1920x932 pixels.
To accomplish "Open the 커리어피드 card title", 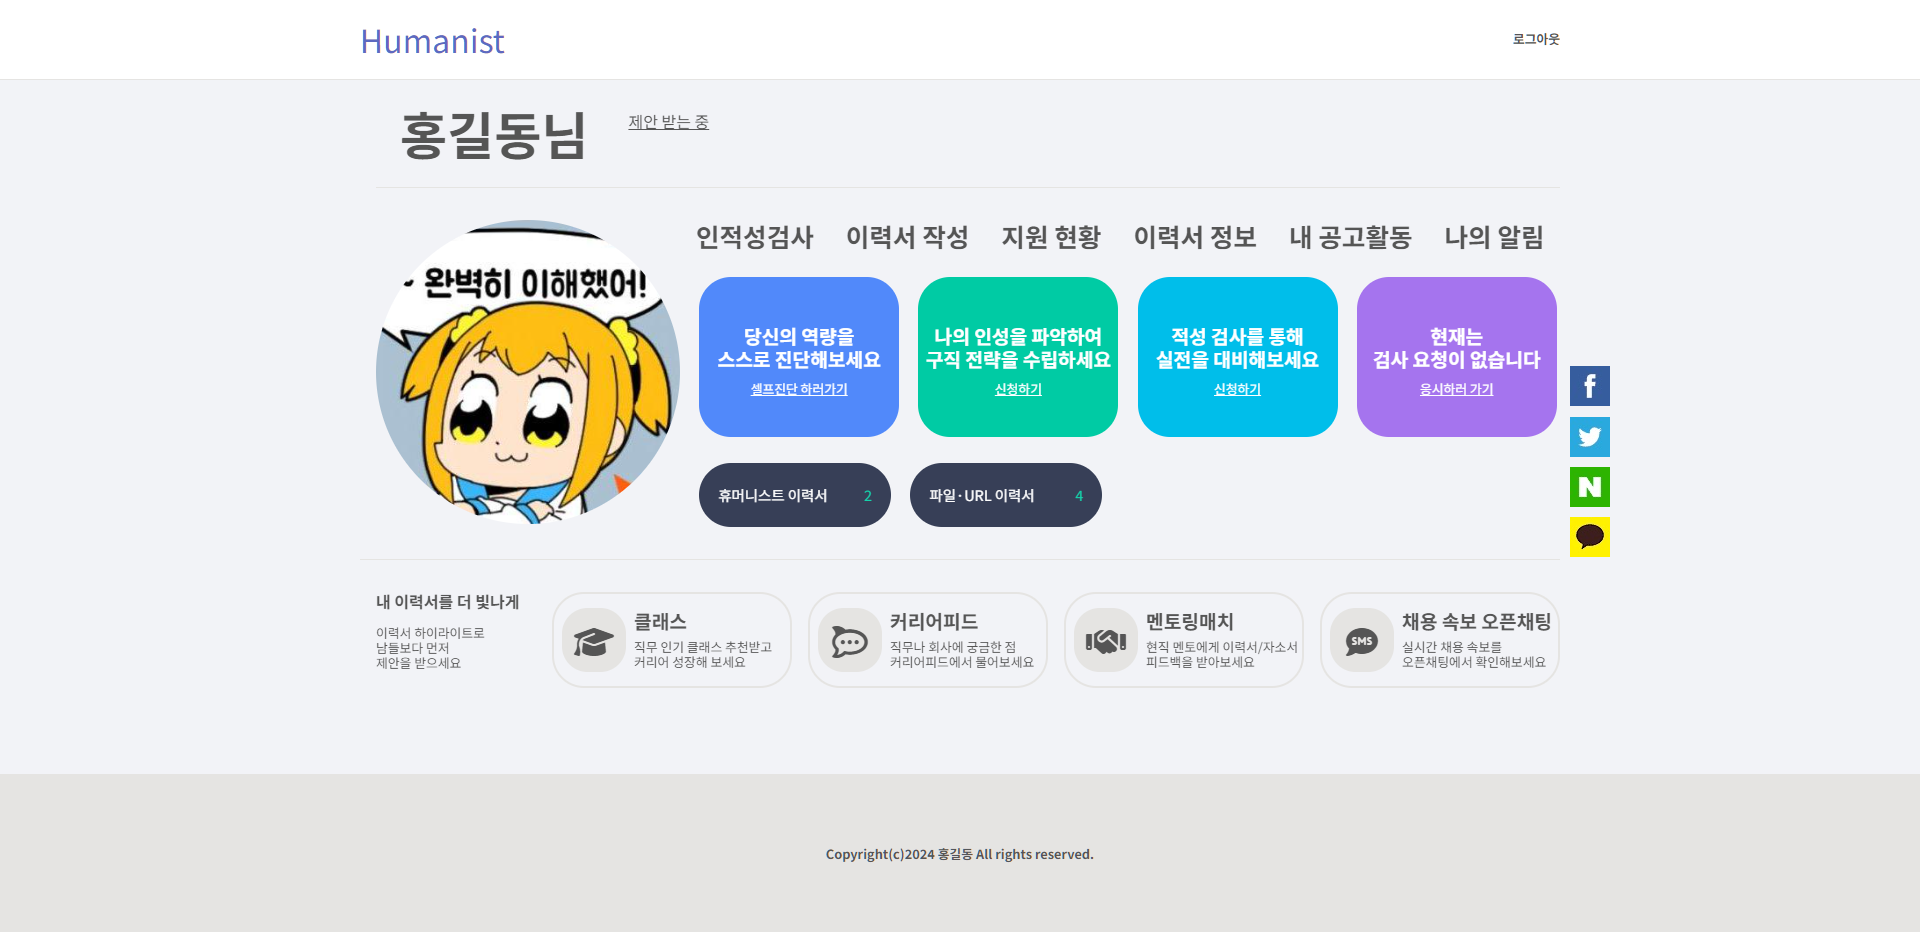I will (x=934, y=621).
